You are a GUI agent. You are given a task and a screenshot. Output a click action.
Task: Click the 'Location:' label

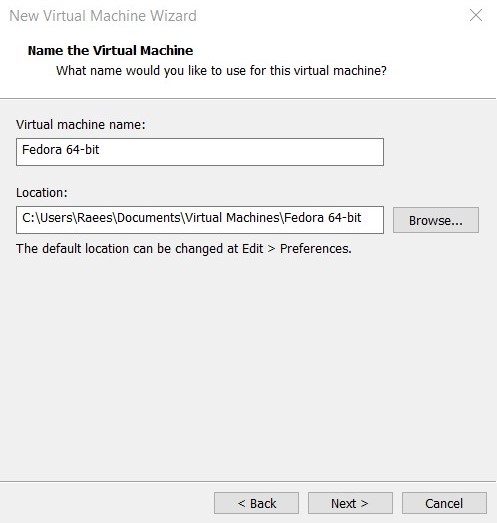point(42,193)
